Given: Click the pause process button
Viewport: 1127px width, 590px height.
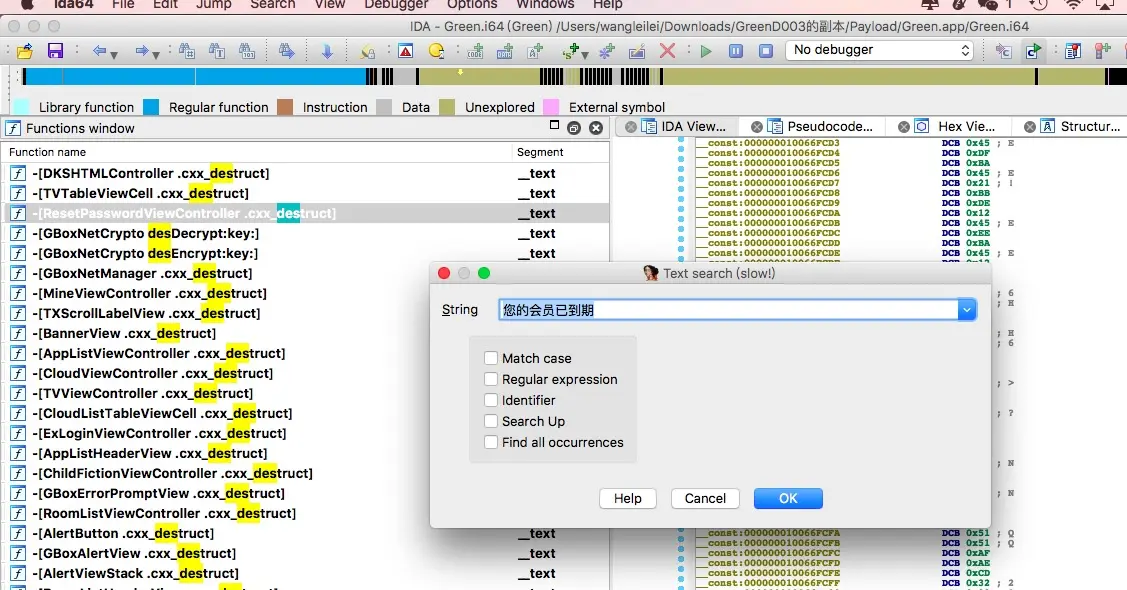Looking at the screenshot, I should pos(736,51).
